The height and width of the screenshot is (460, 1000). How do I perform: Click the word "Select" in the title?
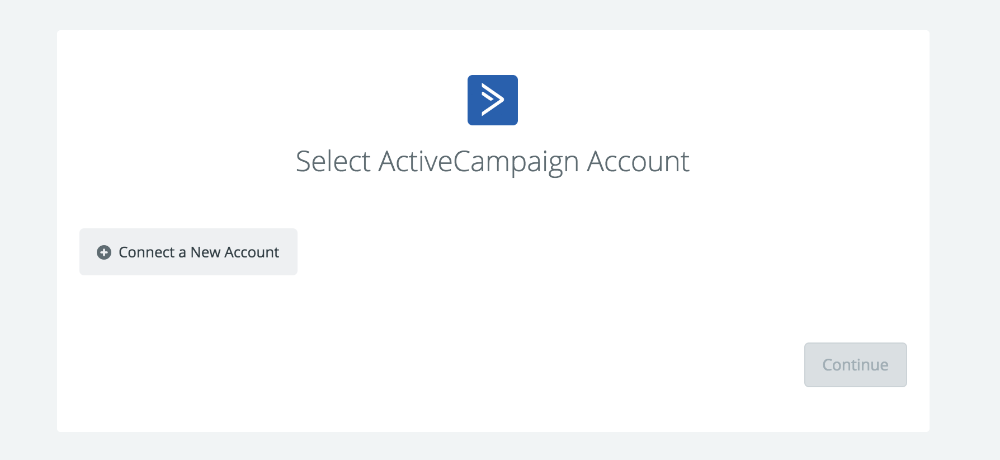[333, 161]
